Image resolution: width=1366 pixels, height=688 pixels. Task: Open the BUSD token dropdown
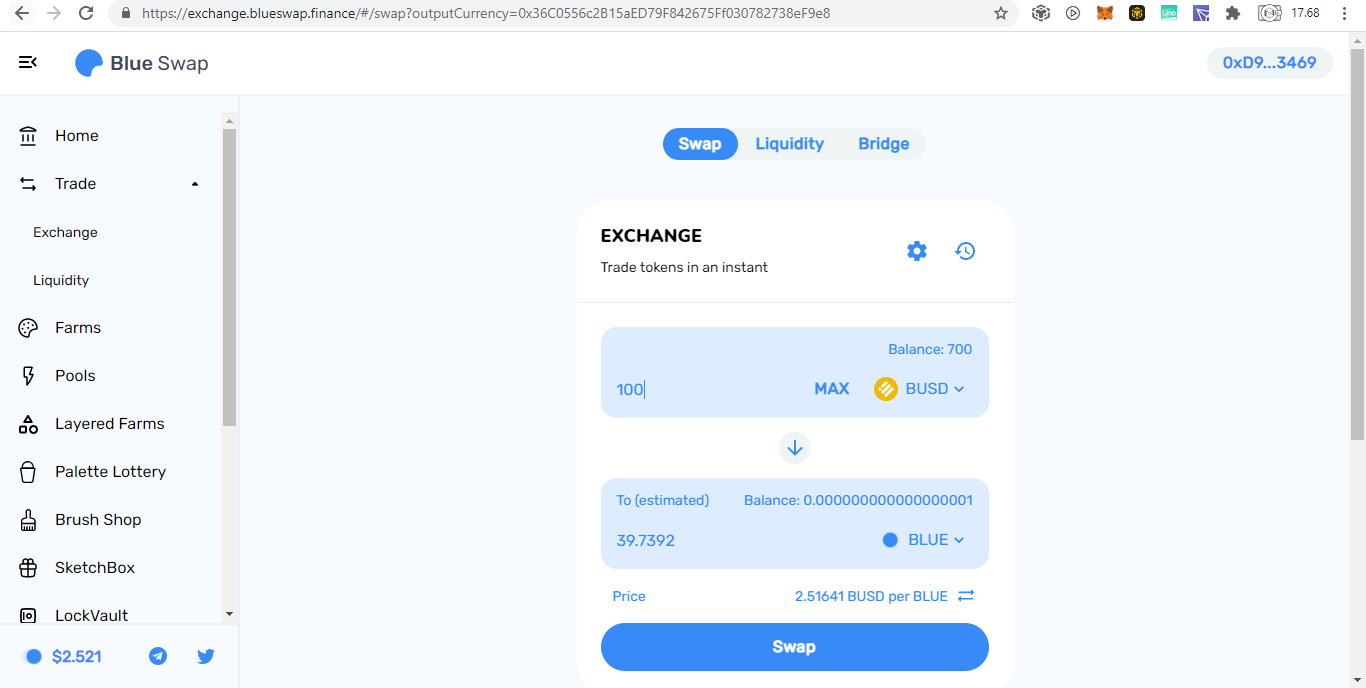pos(920,389)
